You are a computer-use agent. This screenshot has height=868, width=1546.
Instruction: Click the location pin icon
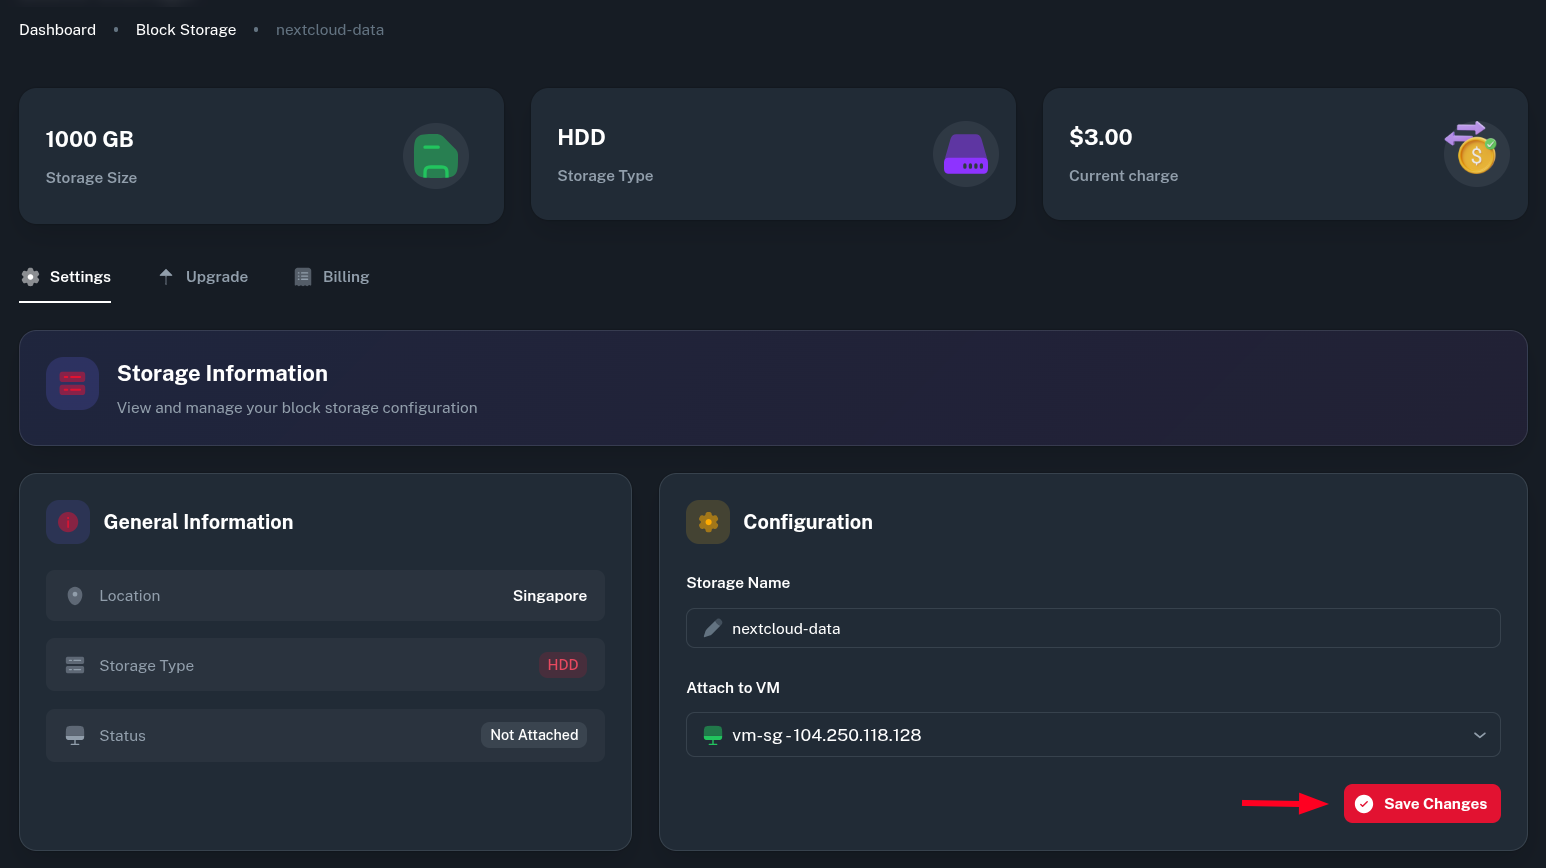tap(75, 596)
